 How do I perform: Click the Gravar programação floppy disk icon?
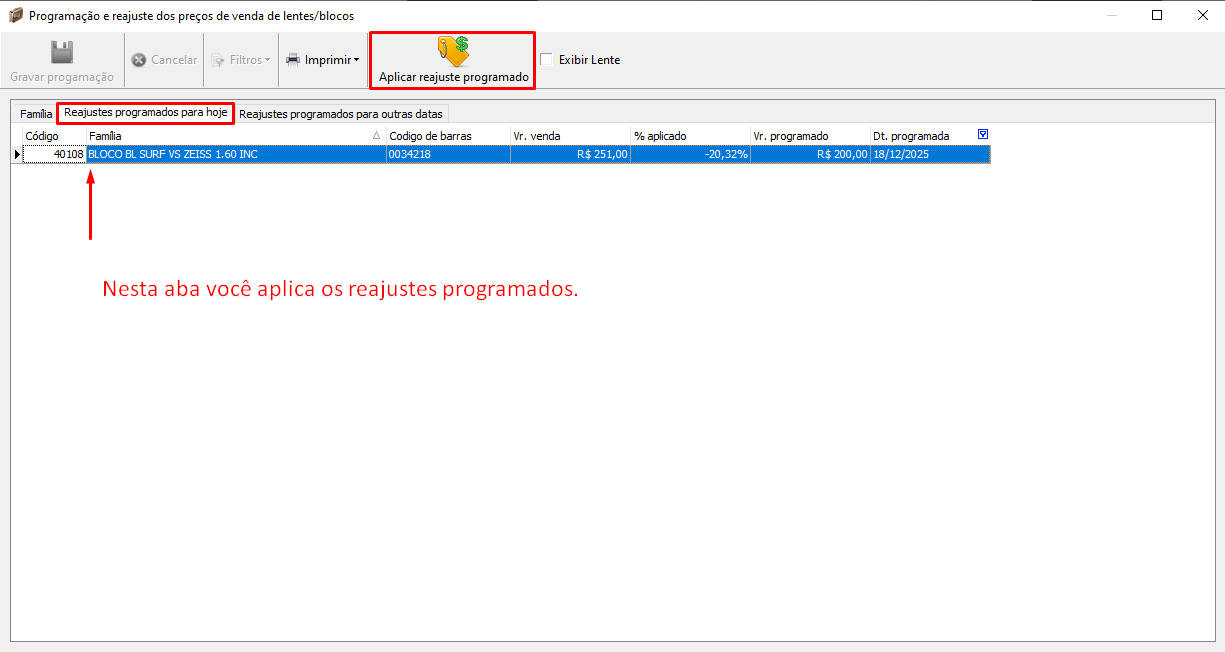pos(62,52)
